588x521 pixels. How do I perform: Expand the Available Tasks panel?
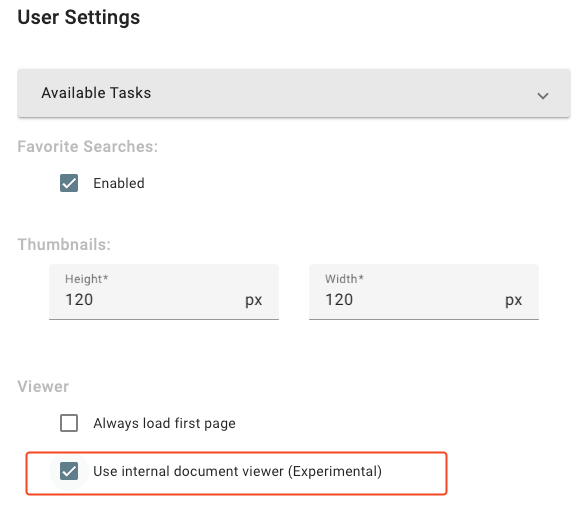[x=294, y=93]
